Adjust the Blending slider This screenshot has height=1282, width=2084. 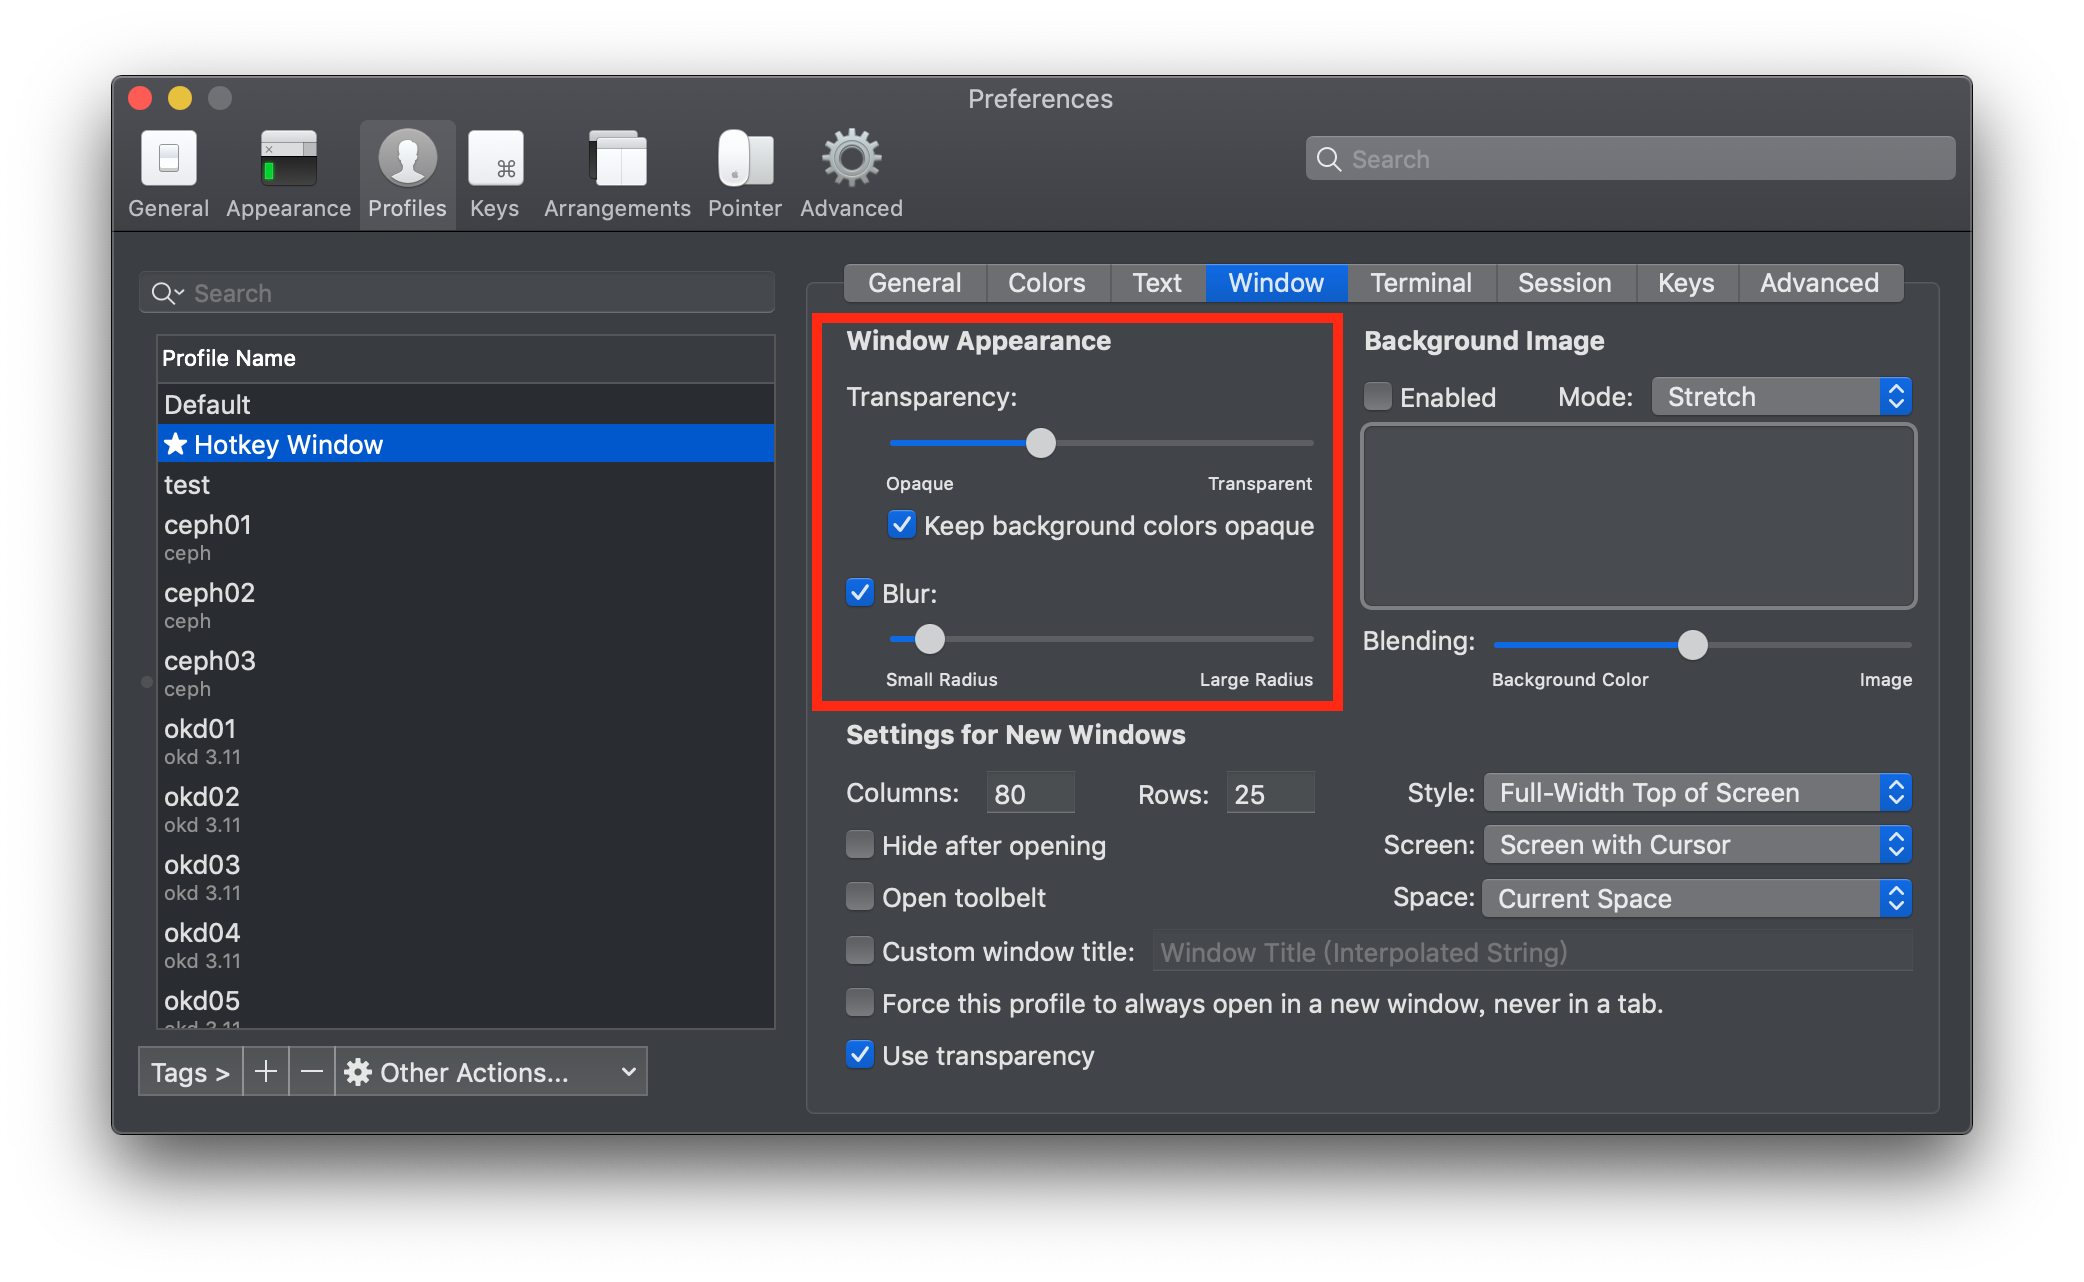[1693, 645]
